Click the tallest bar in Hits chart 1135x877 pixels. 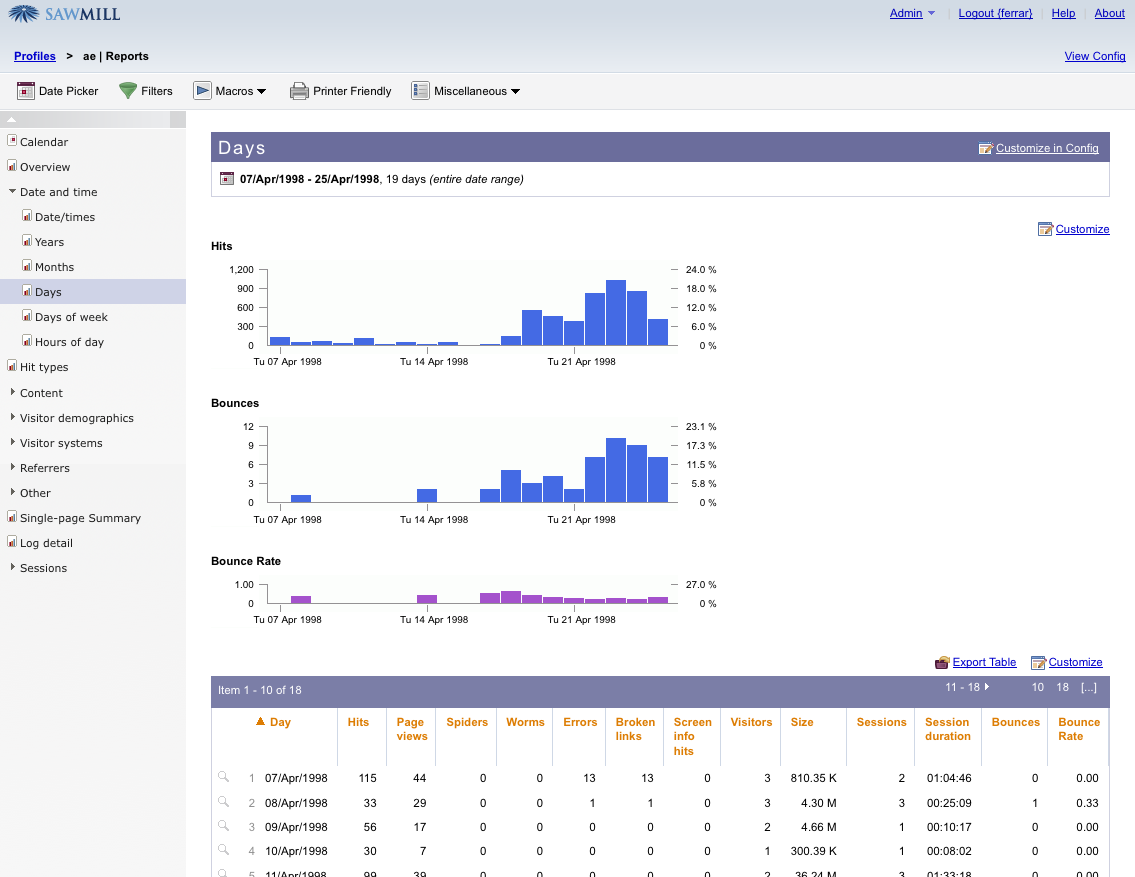pos(616,313)
